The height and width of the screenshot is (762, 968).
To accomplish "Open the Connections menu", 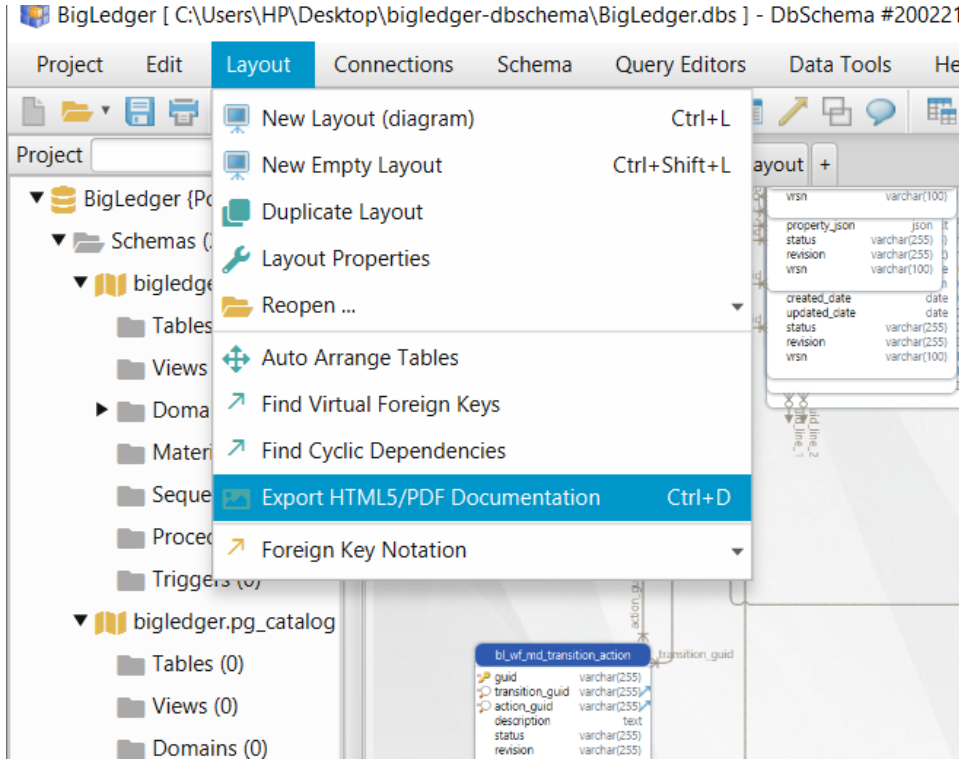I will point(393,64).
